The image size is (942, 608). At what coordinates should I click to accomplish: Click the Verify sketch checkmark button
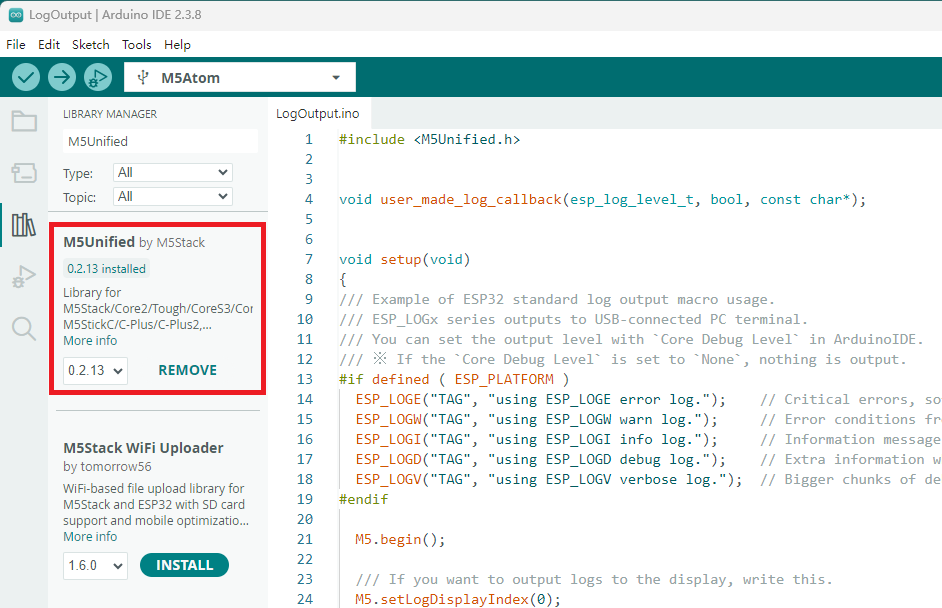[x=26, y=77]
